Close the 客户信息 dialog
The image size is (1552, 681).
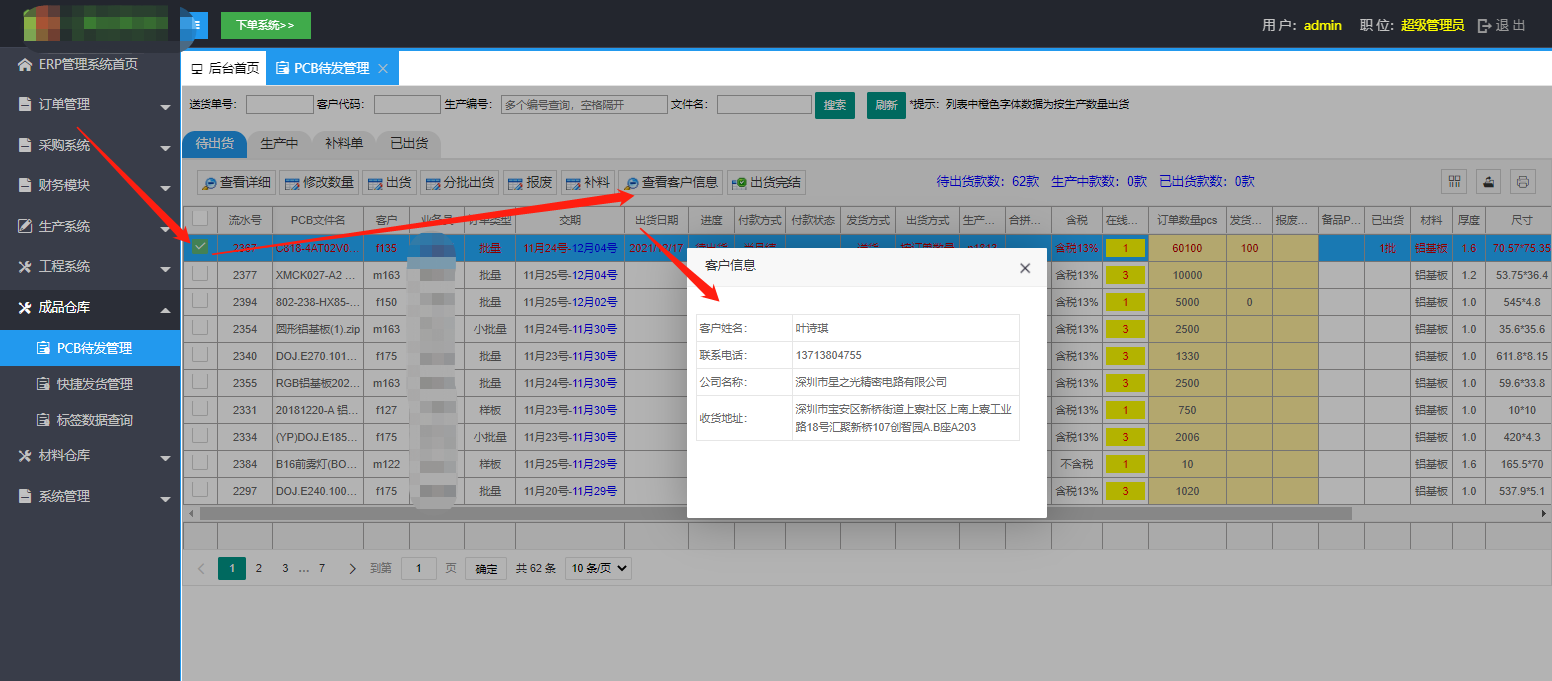1024,268
